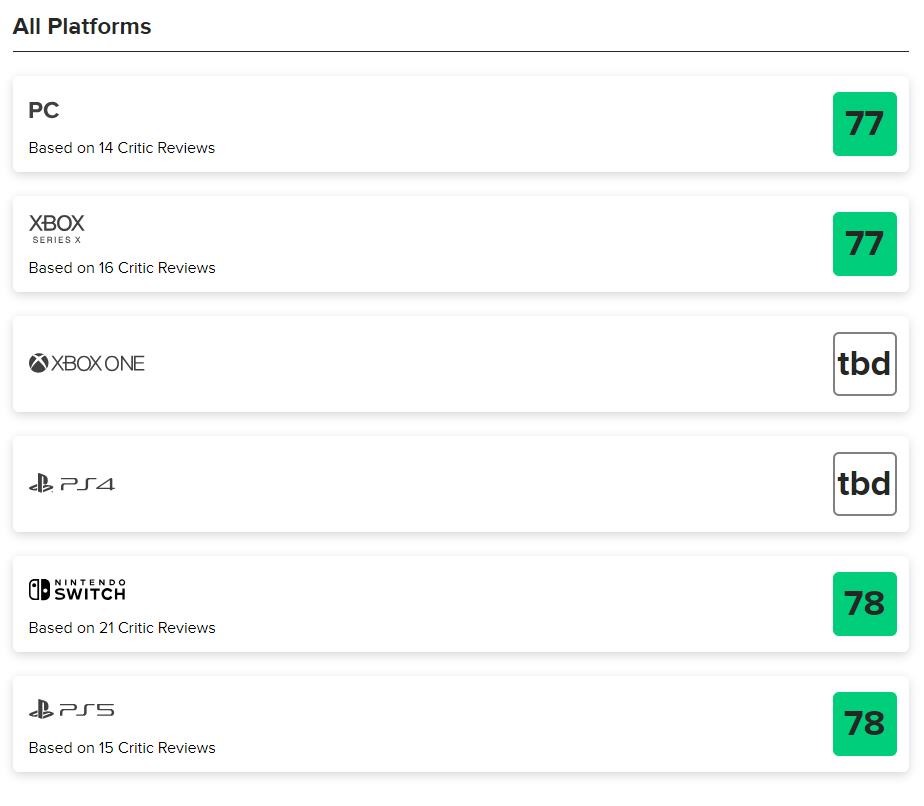View PC's 14 Critic Reviews text
Viewport: 924px width, 806px height.
point(121,148)
